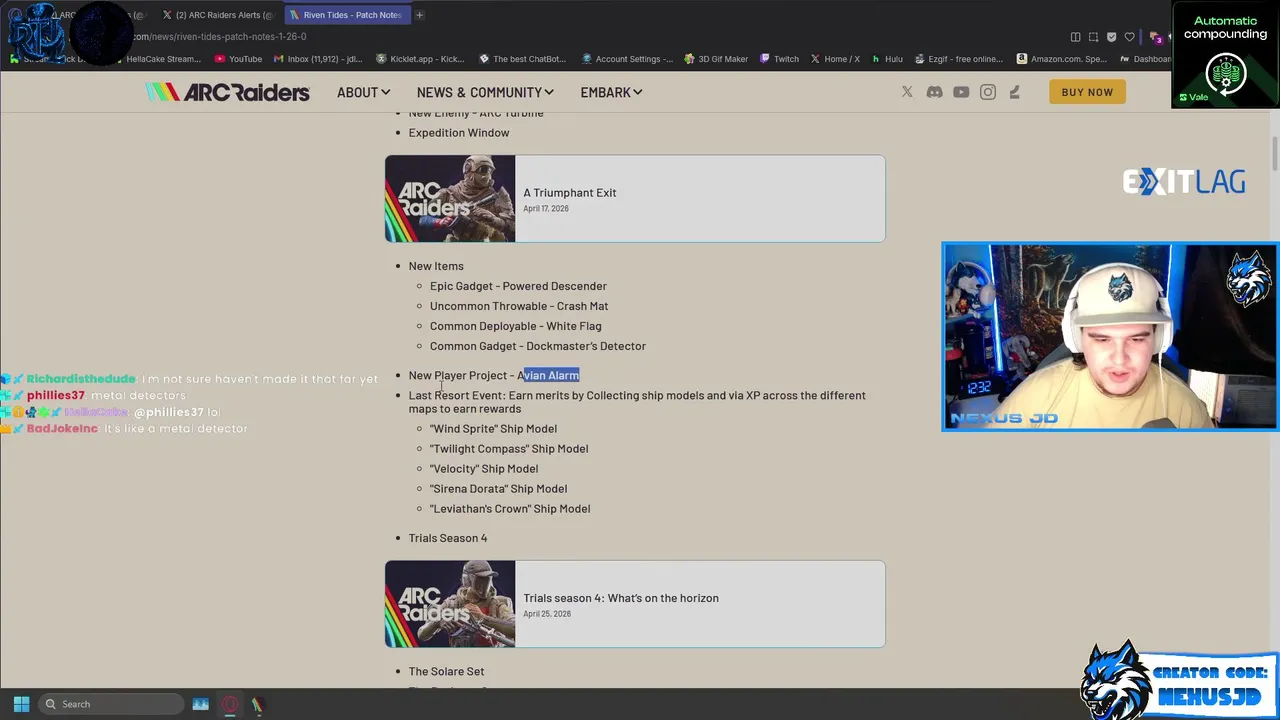
Task: Click 'Expedition Window' bullet text
Action: 459,133
